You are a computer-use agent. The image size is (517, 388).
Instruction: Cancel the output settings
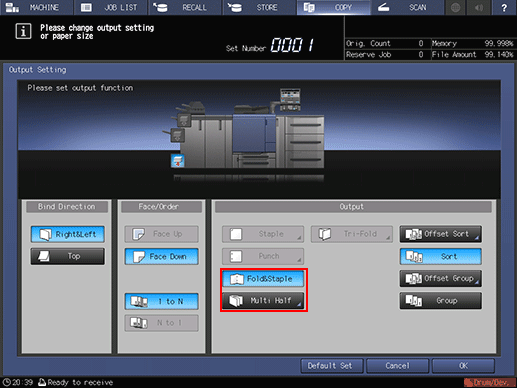pyautogui.click(x=397, y=366)
